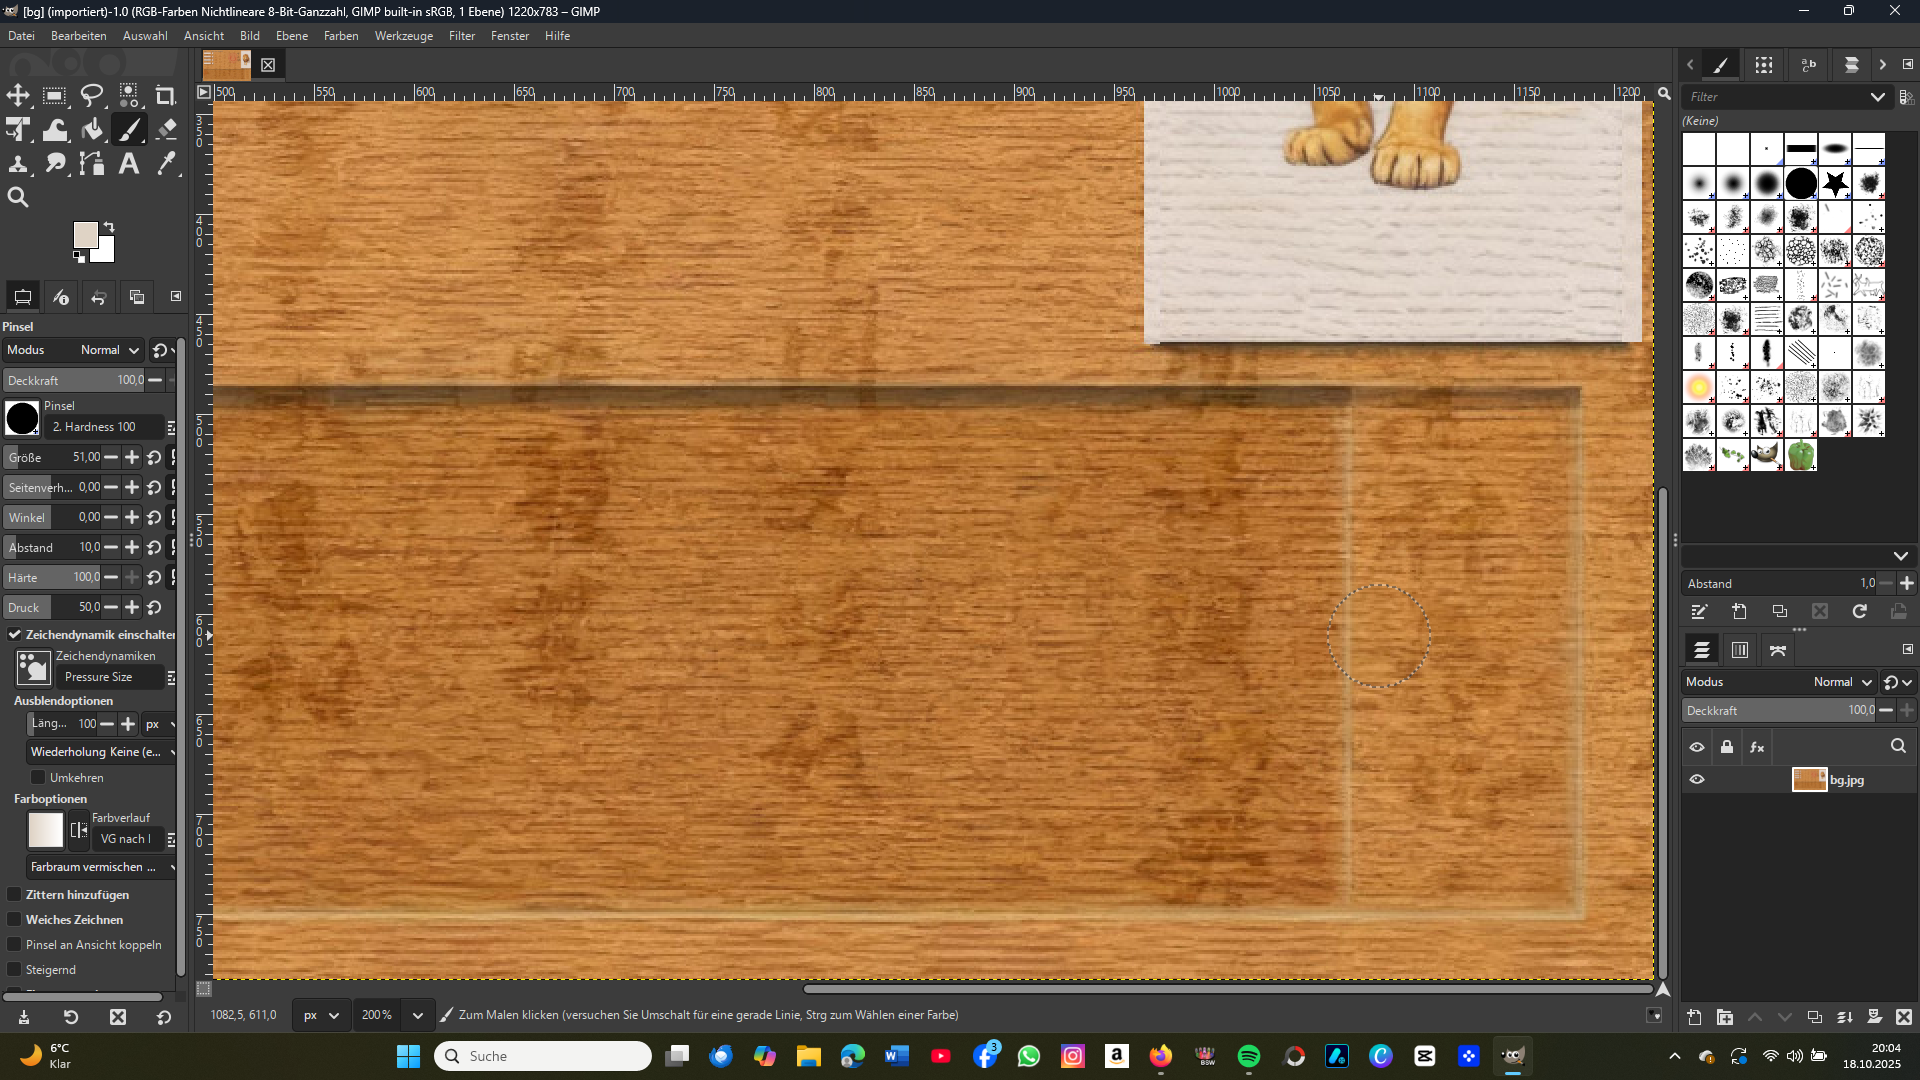Select the Bucket Fill tool
1920x1080 pixels.
[92, 130]
